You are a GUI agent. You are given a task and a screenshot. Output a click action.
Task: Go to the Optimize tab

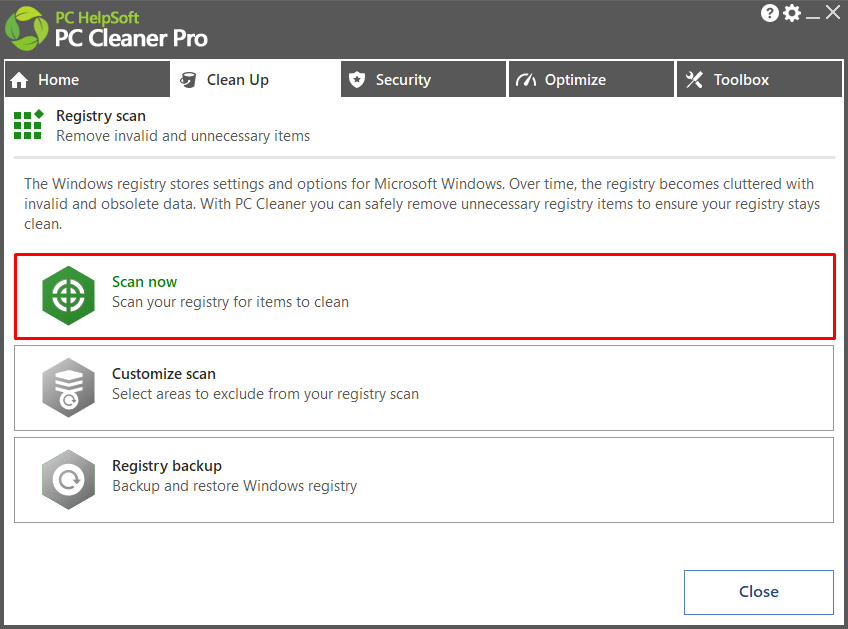(x=592, y=80)
